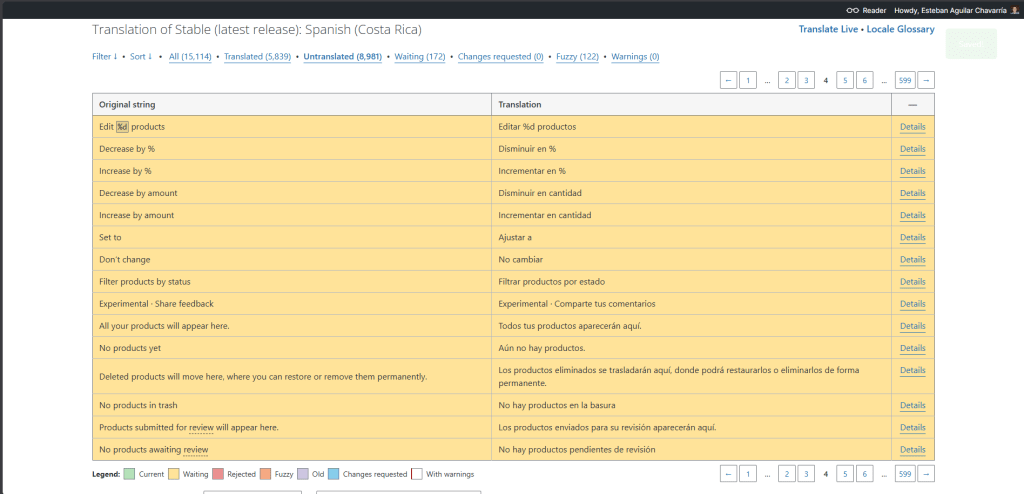This screenshot has width=1024, height=494.
Task: Open Translate Live link
Action: pos(828,29)
